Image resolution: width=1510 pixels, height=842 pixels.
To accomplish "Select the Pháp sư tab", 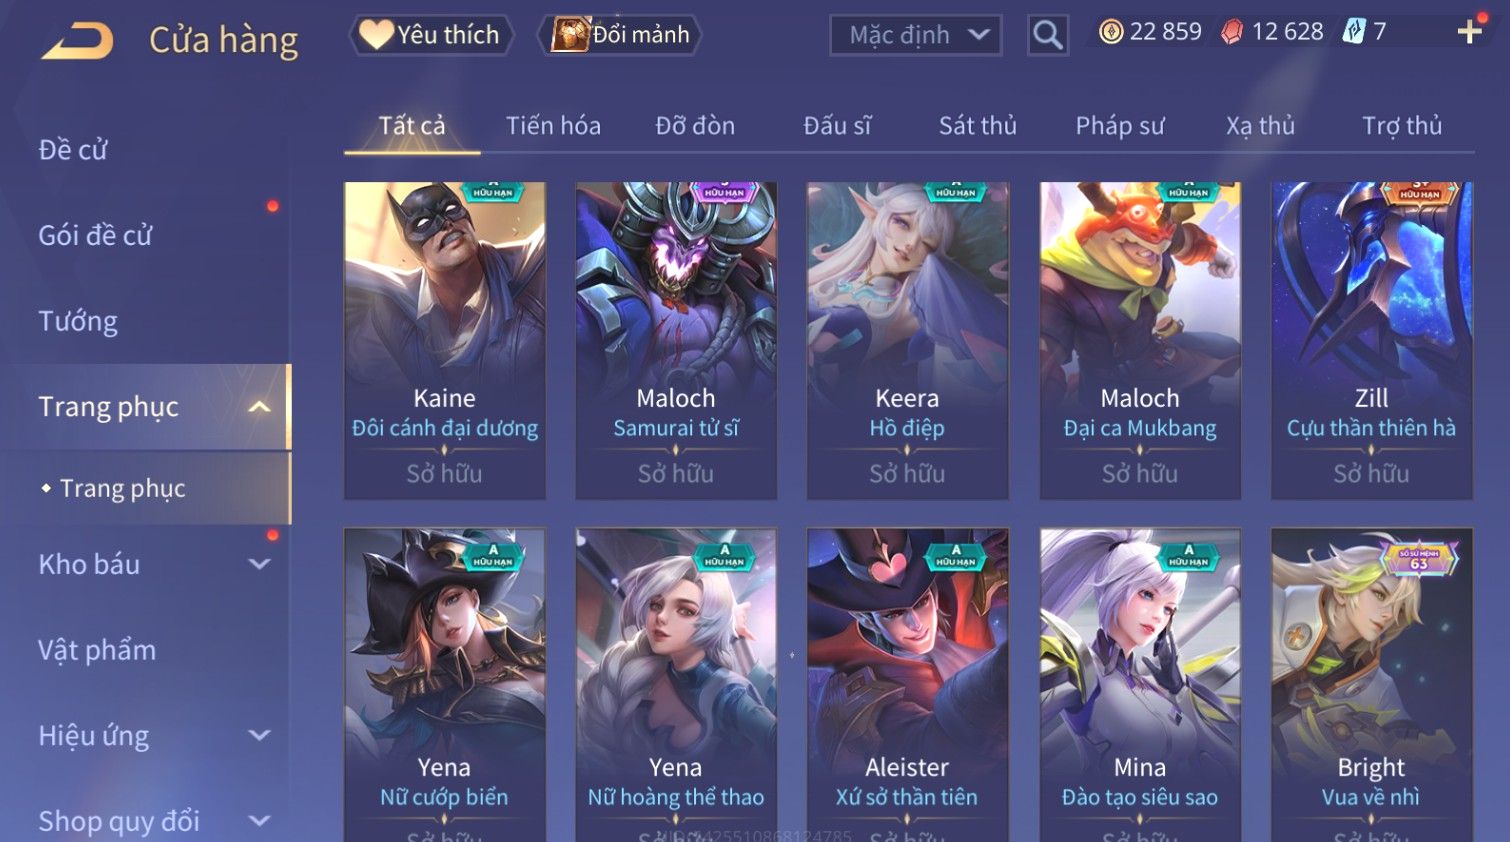I will pyautogui.click(x=1119, y=126).
